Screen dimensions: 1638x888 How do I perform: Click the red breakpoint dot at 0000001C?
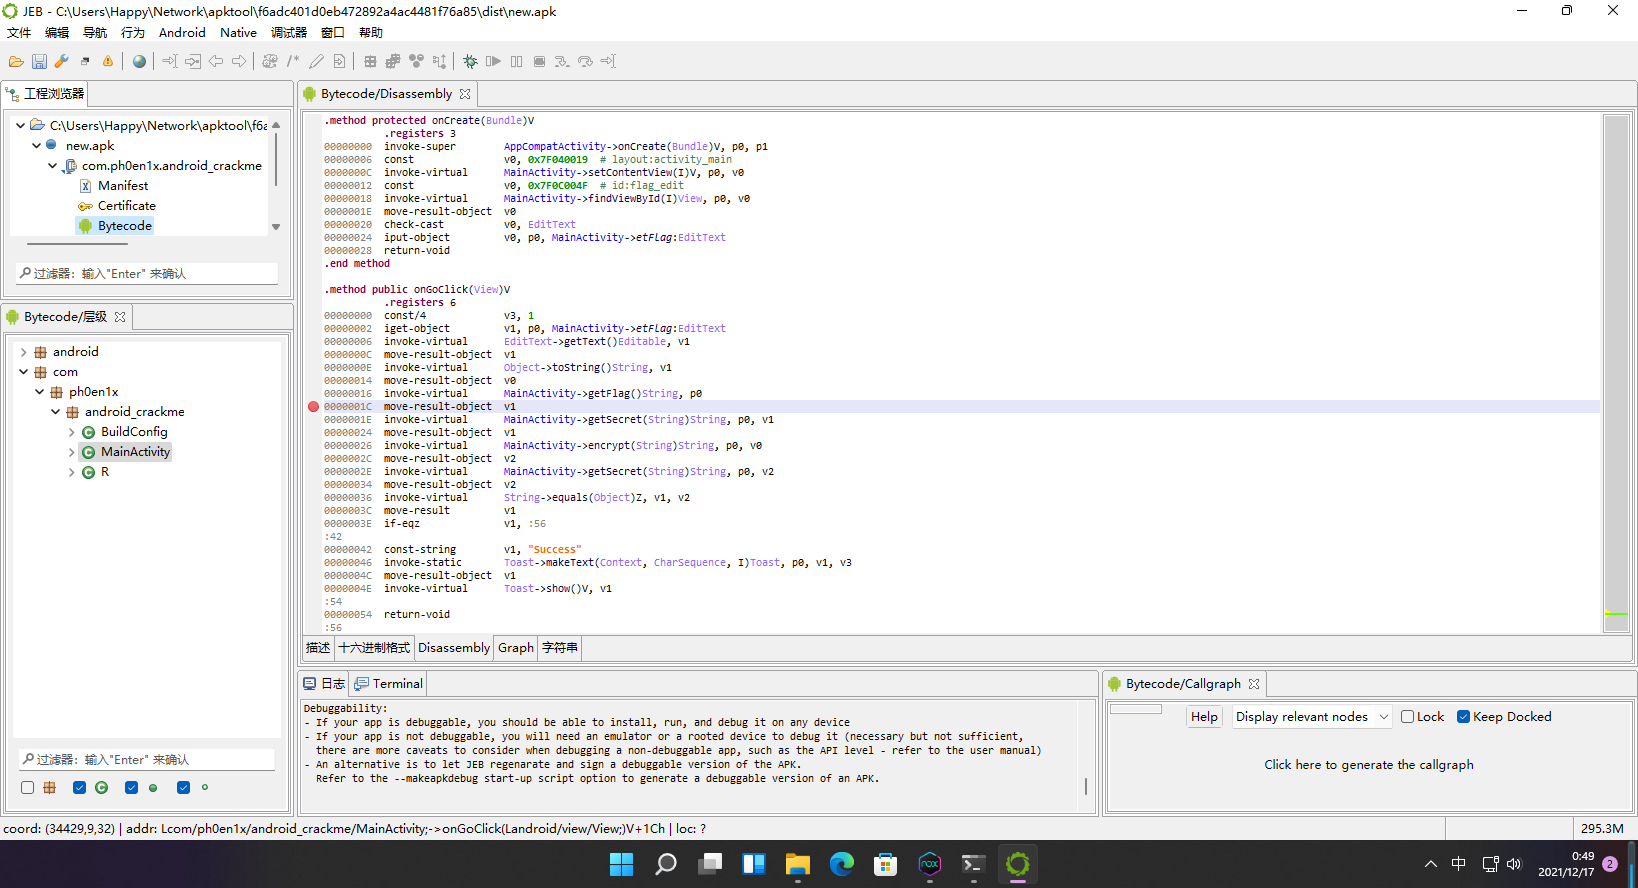pyautogui.click(x=313, y=407)
